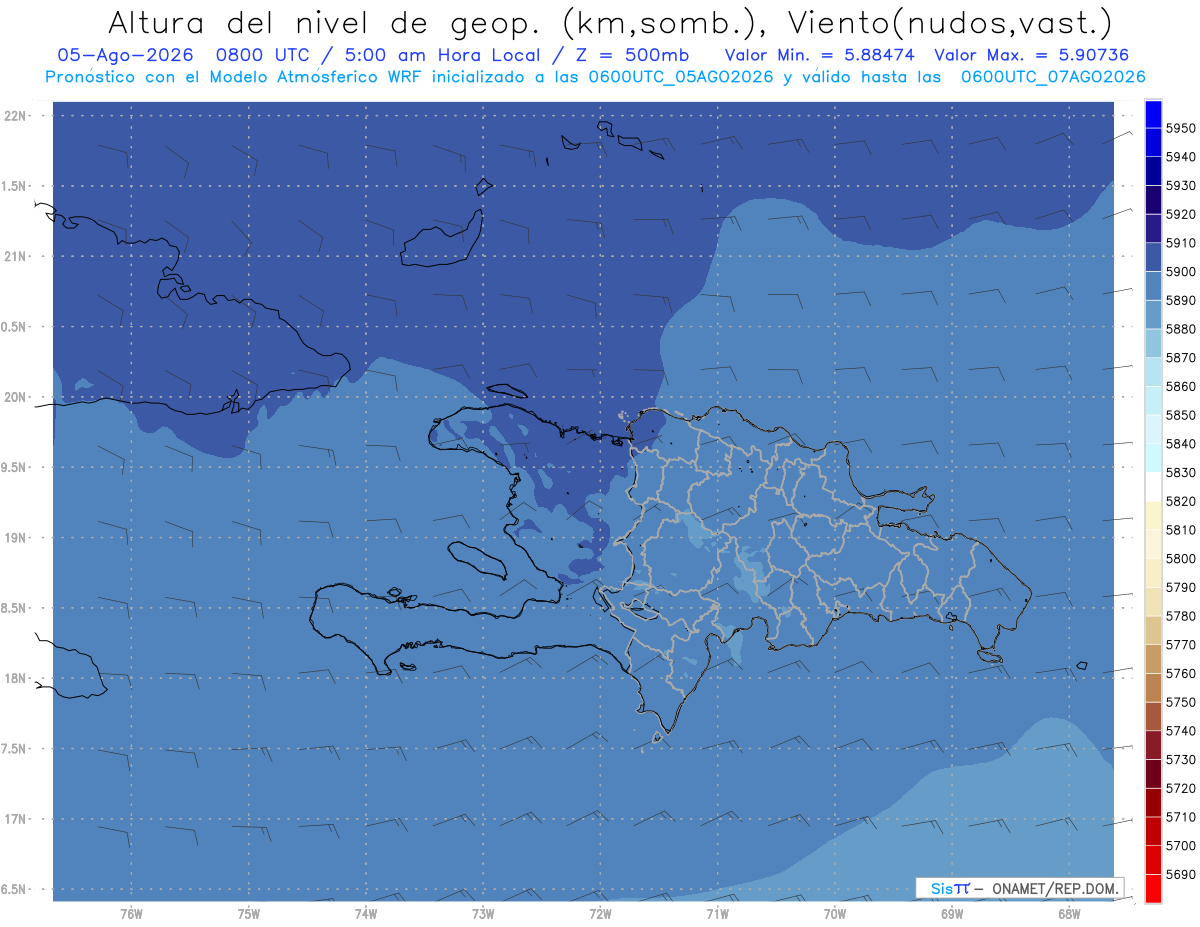
Task: Click the bright blue swatch above 5950
Action: coord(1153,115)
